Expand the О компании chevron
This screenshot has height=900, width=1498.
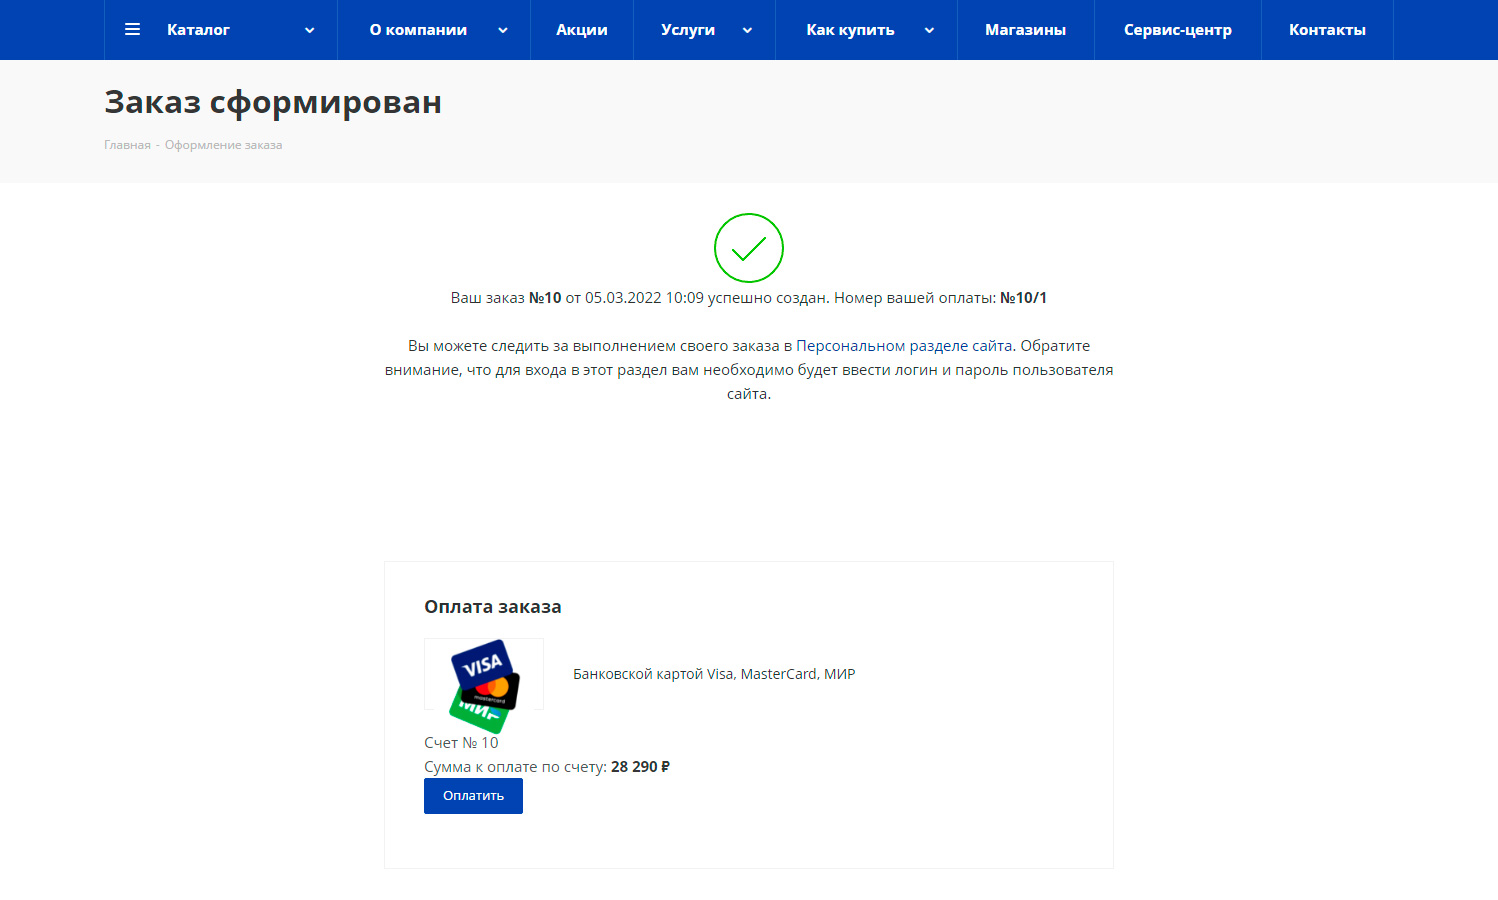tap(503, 30)
